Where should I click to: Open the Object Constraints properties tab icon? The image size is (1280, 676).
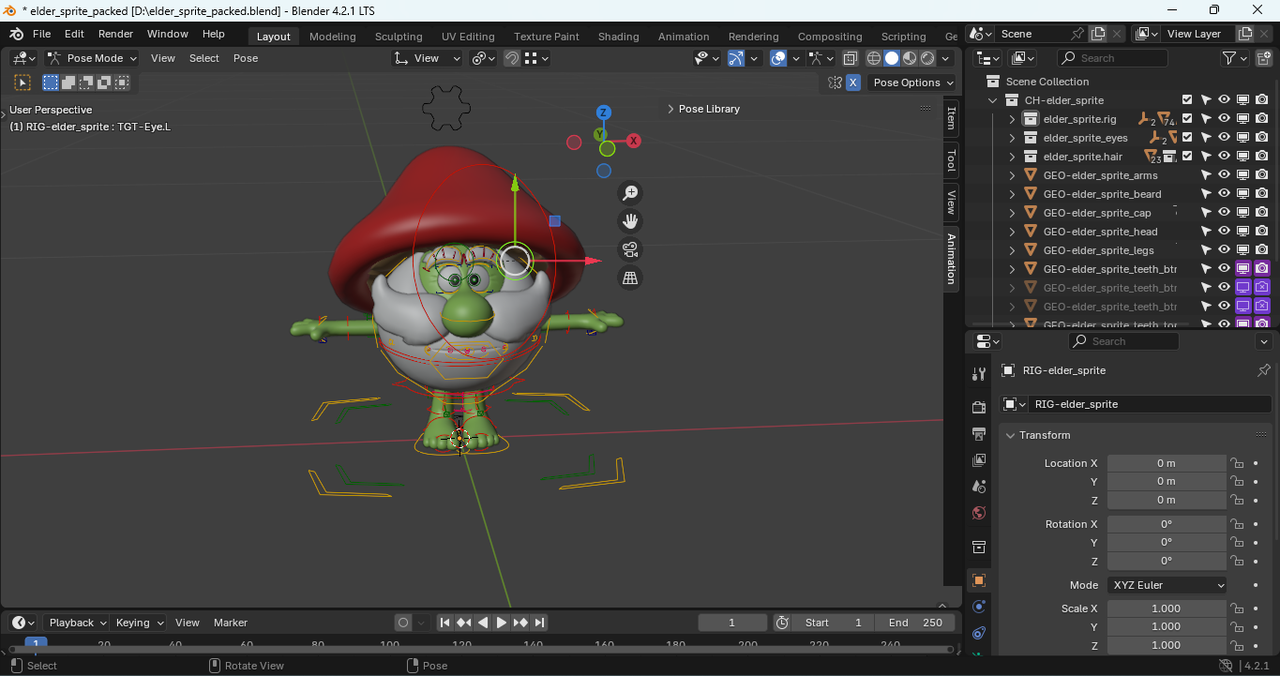pyautogui.click(x=979, y=633)
